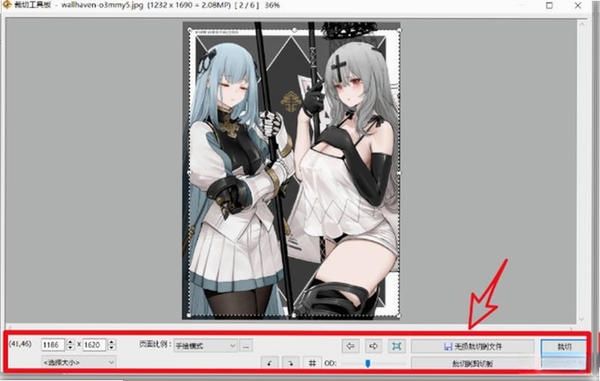The width and height of the screenshot is (600, 381).
Task: Focus the height field showing 1620
Action: pos(94,345)
